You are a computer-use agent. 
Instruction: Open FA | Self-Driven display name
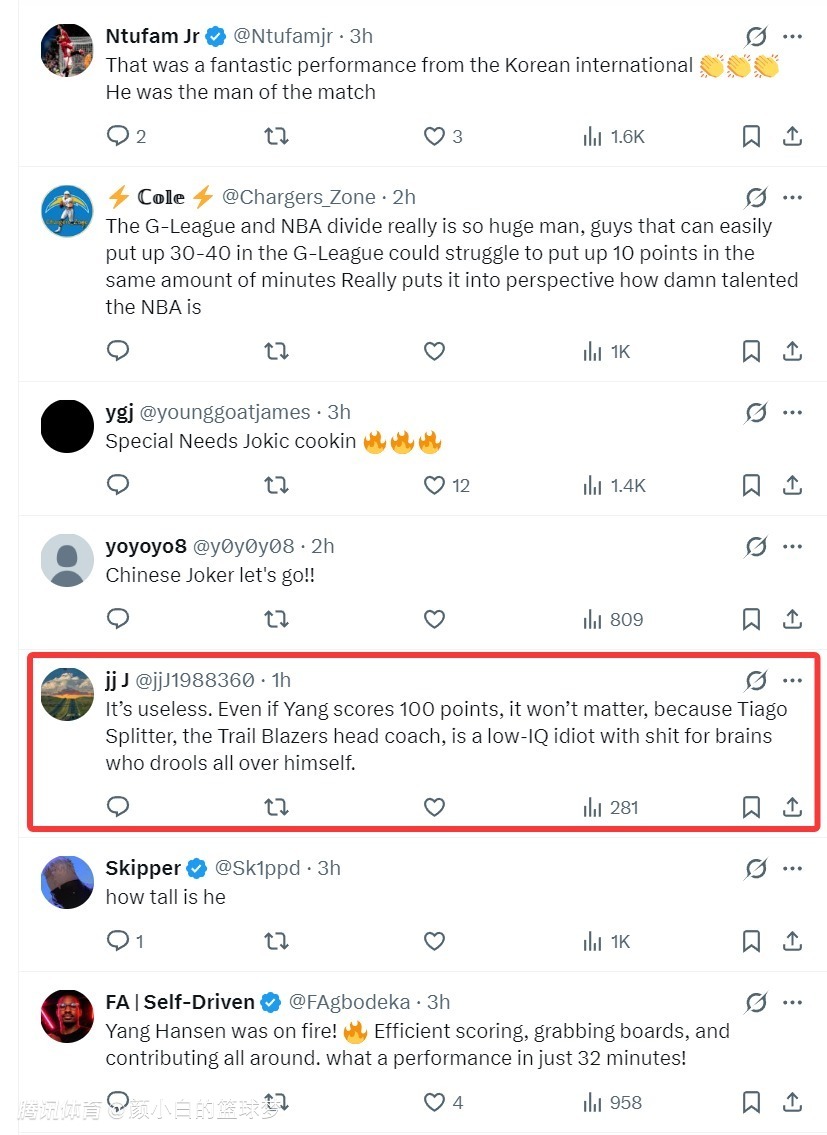pyautogui.click(x=180, y=1002)
